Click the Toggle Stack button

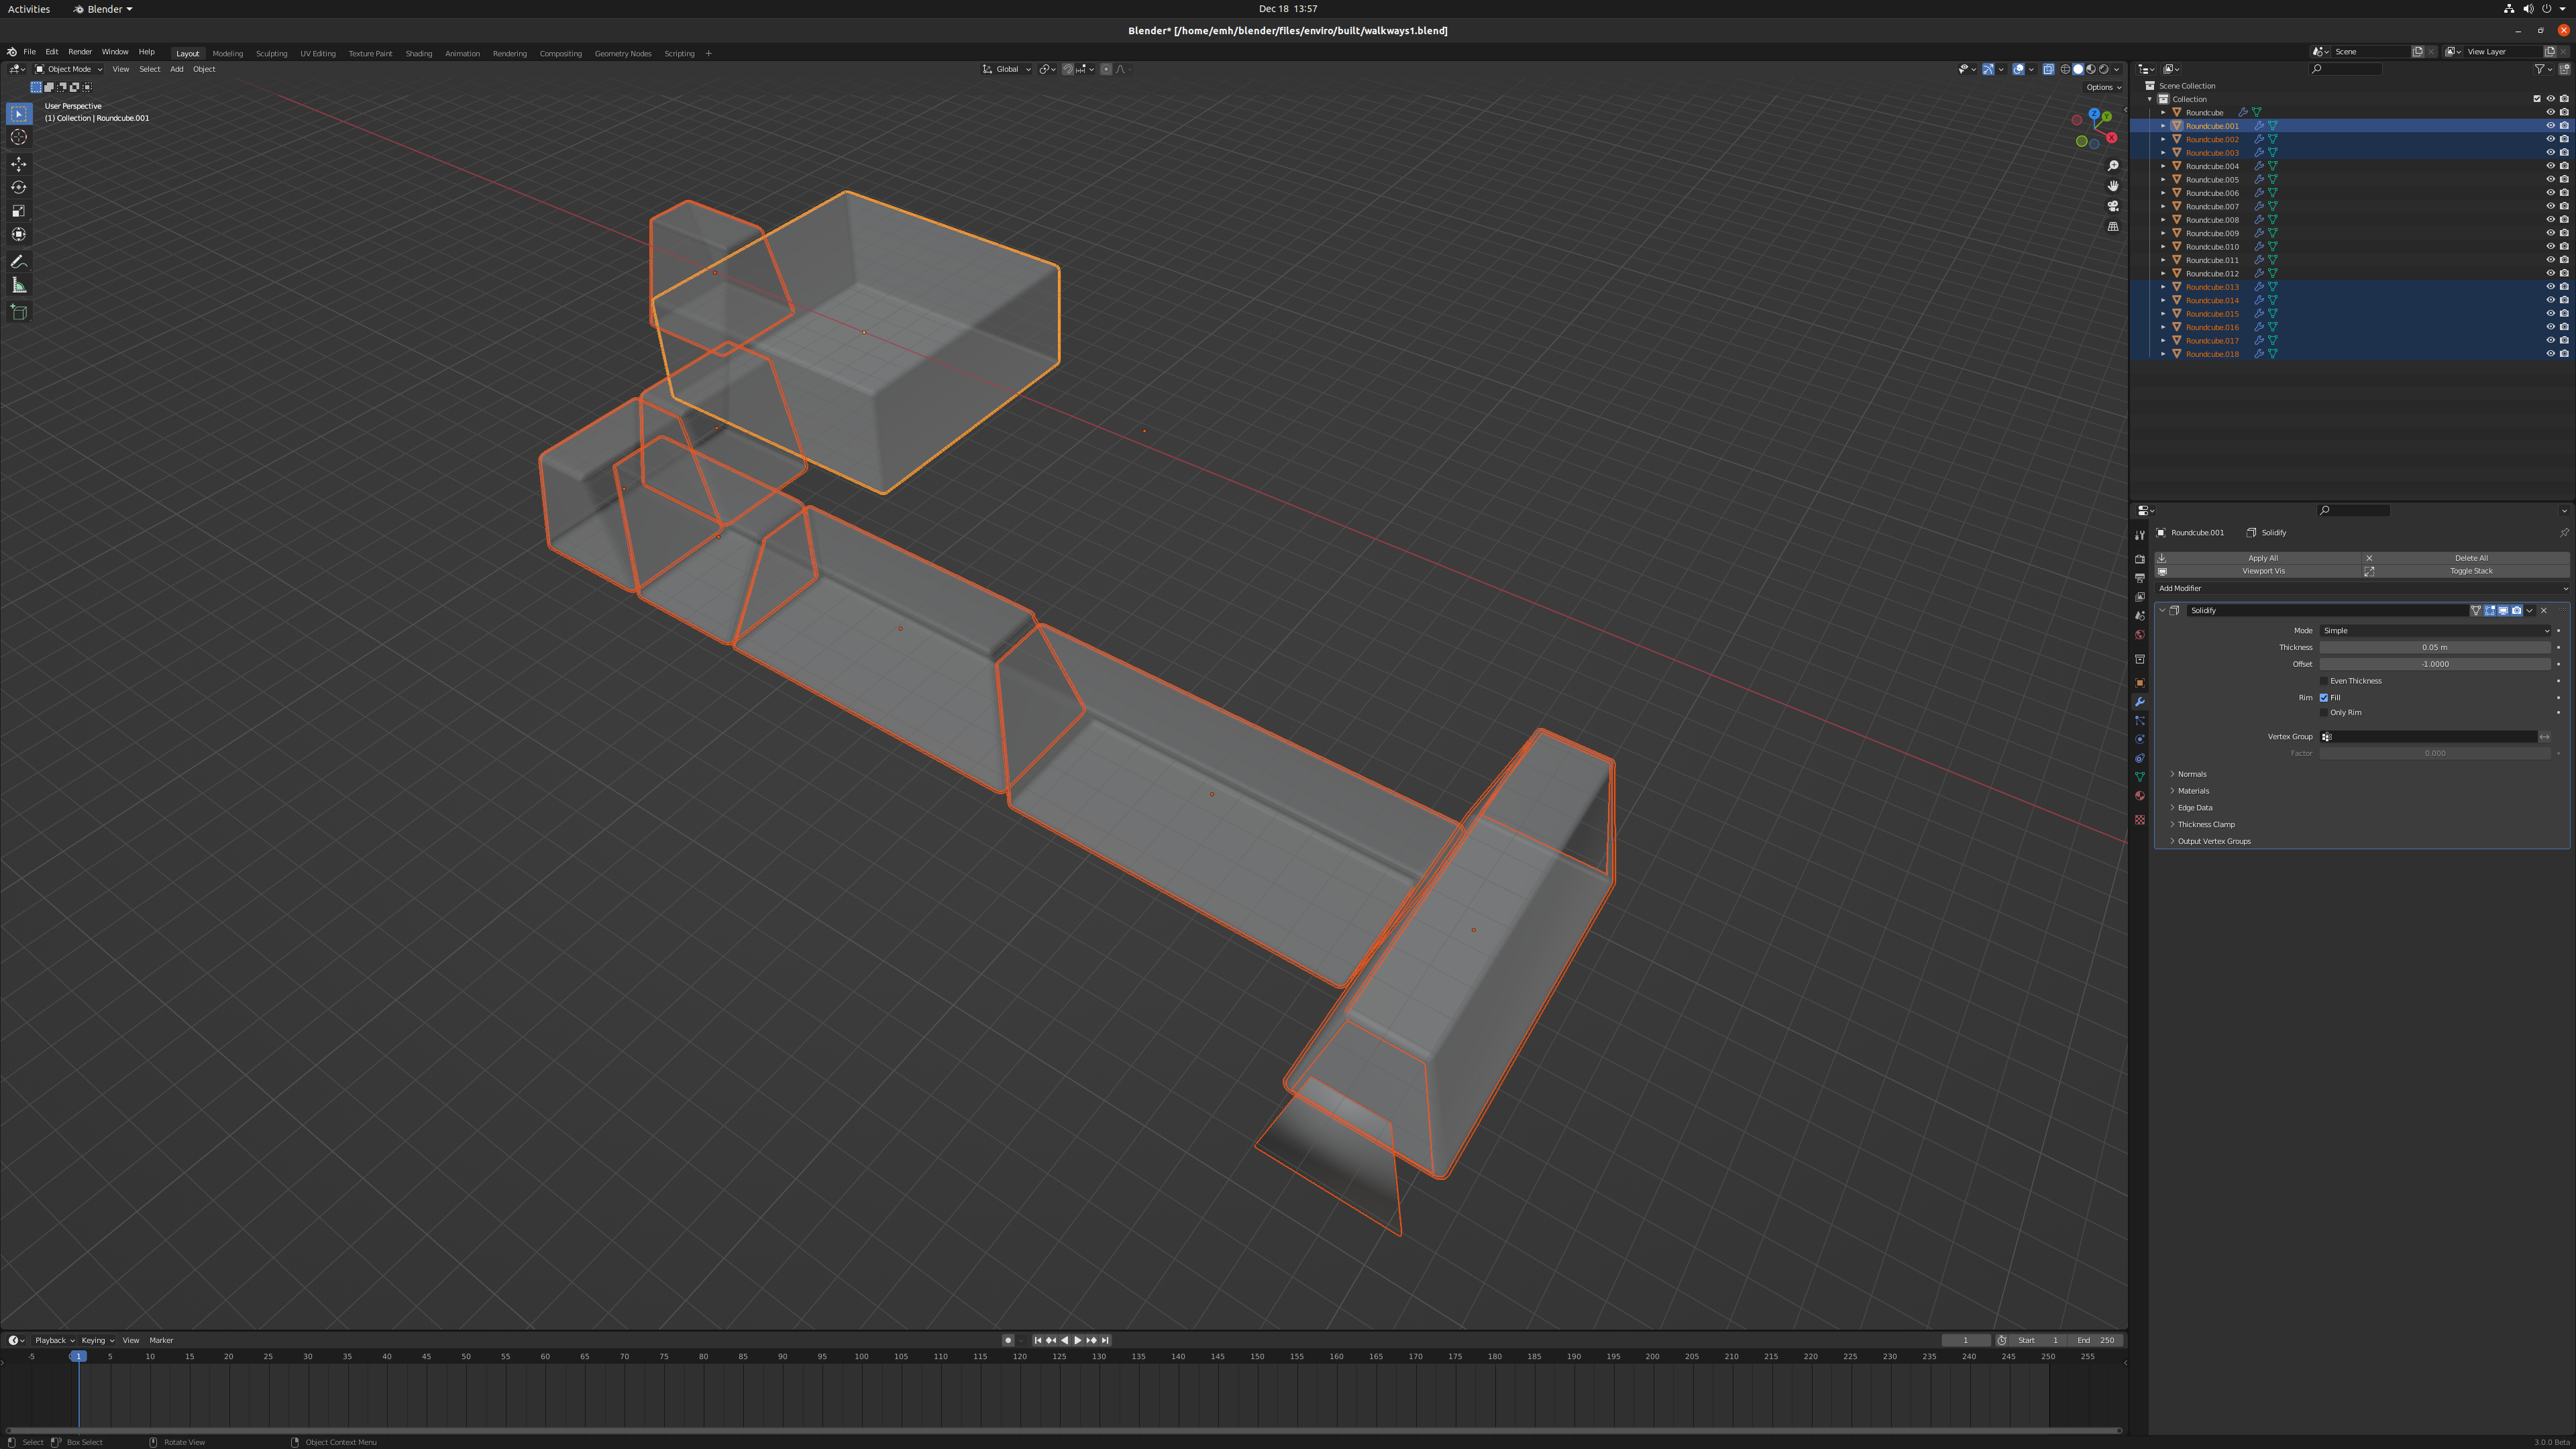coord(2466,571)
